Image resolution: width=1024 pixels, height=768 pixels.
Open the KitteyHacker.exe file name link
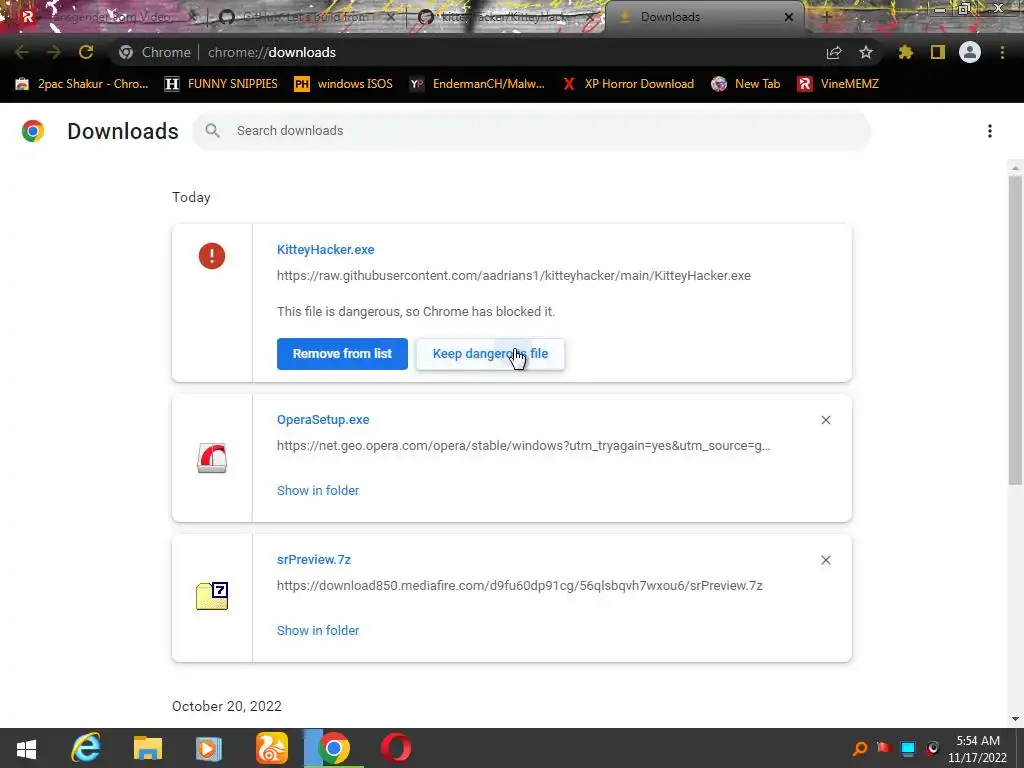coord(325,249)
